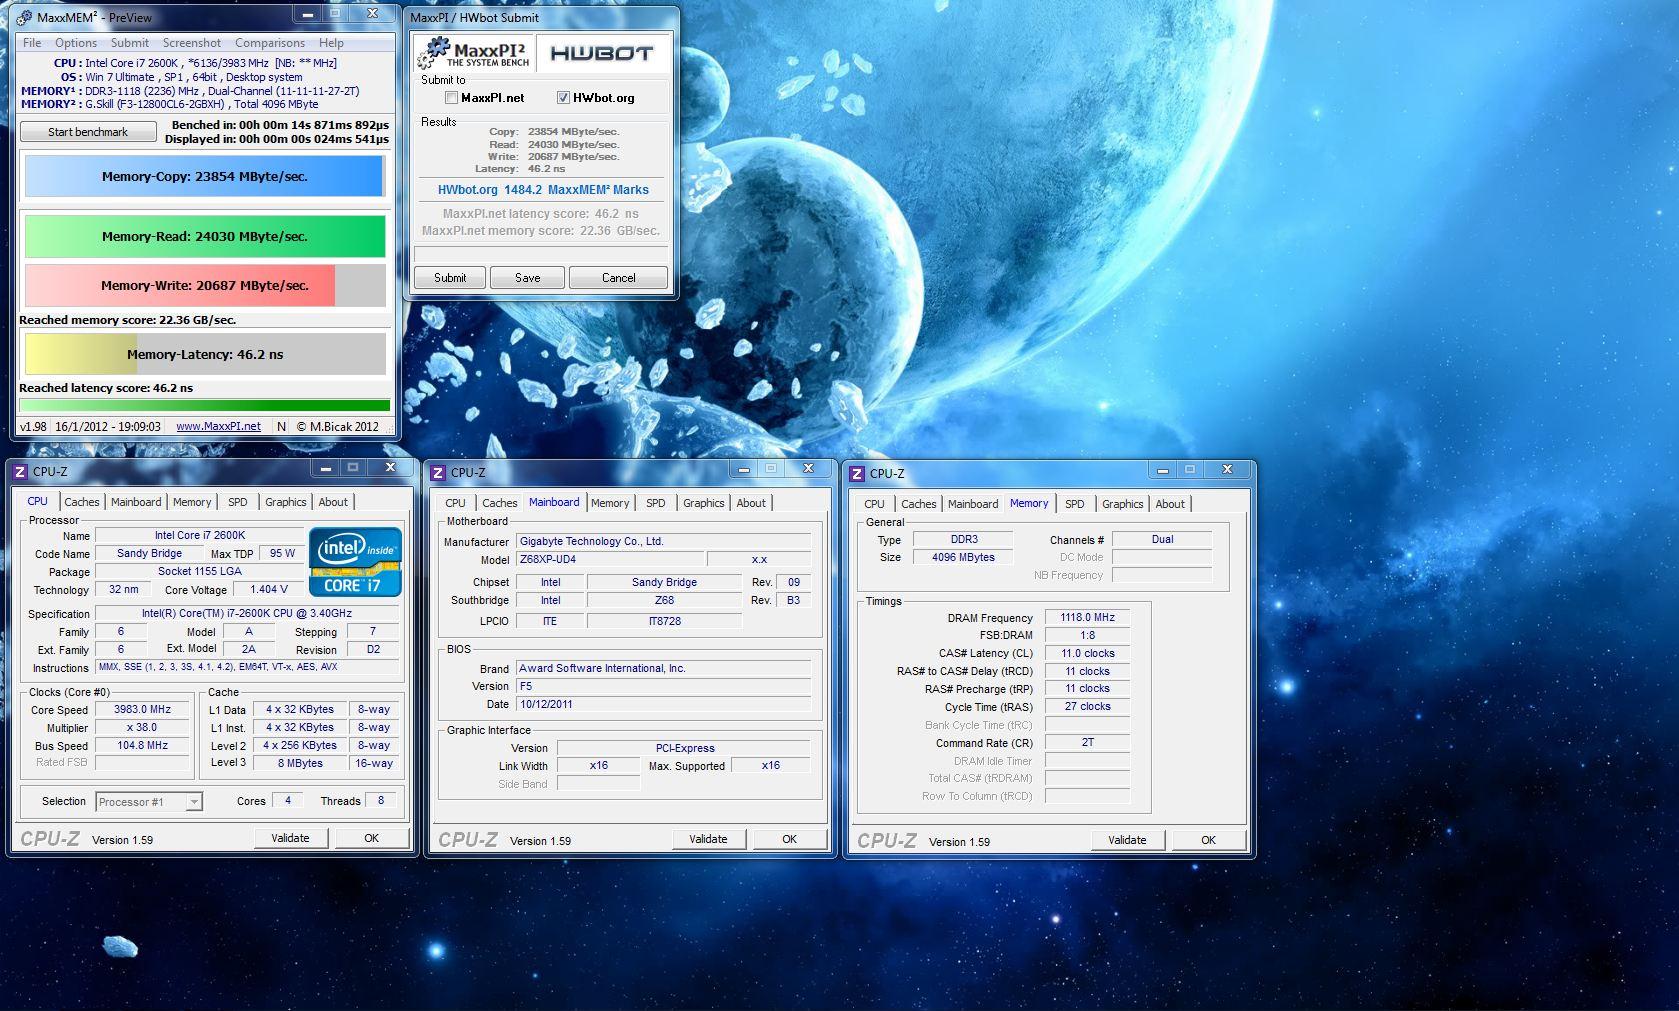Open the Screenshot menu in MaxxMEM
1679x1011 pixels.
(x=192, y=43)
